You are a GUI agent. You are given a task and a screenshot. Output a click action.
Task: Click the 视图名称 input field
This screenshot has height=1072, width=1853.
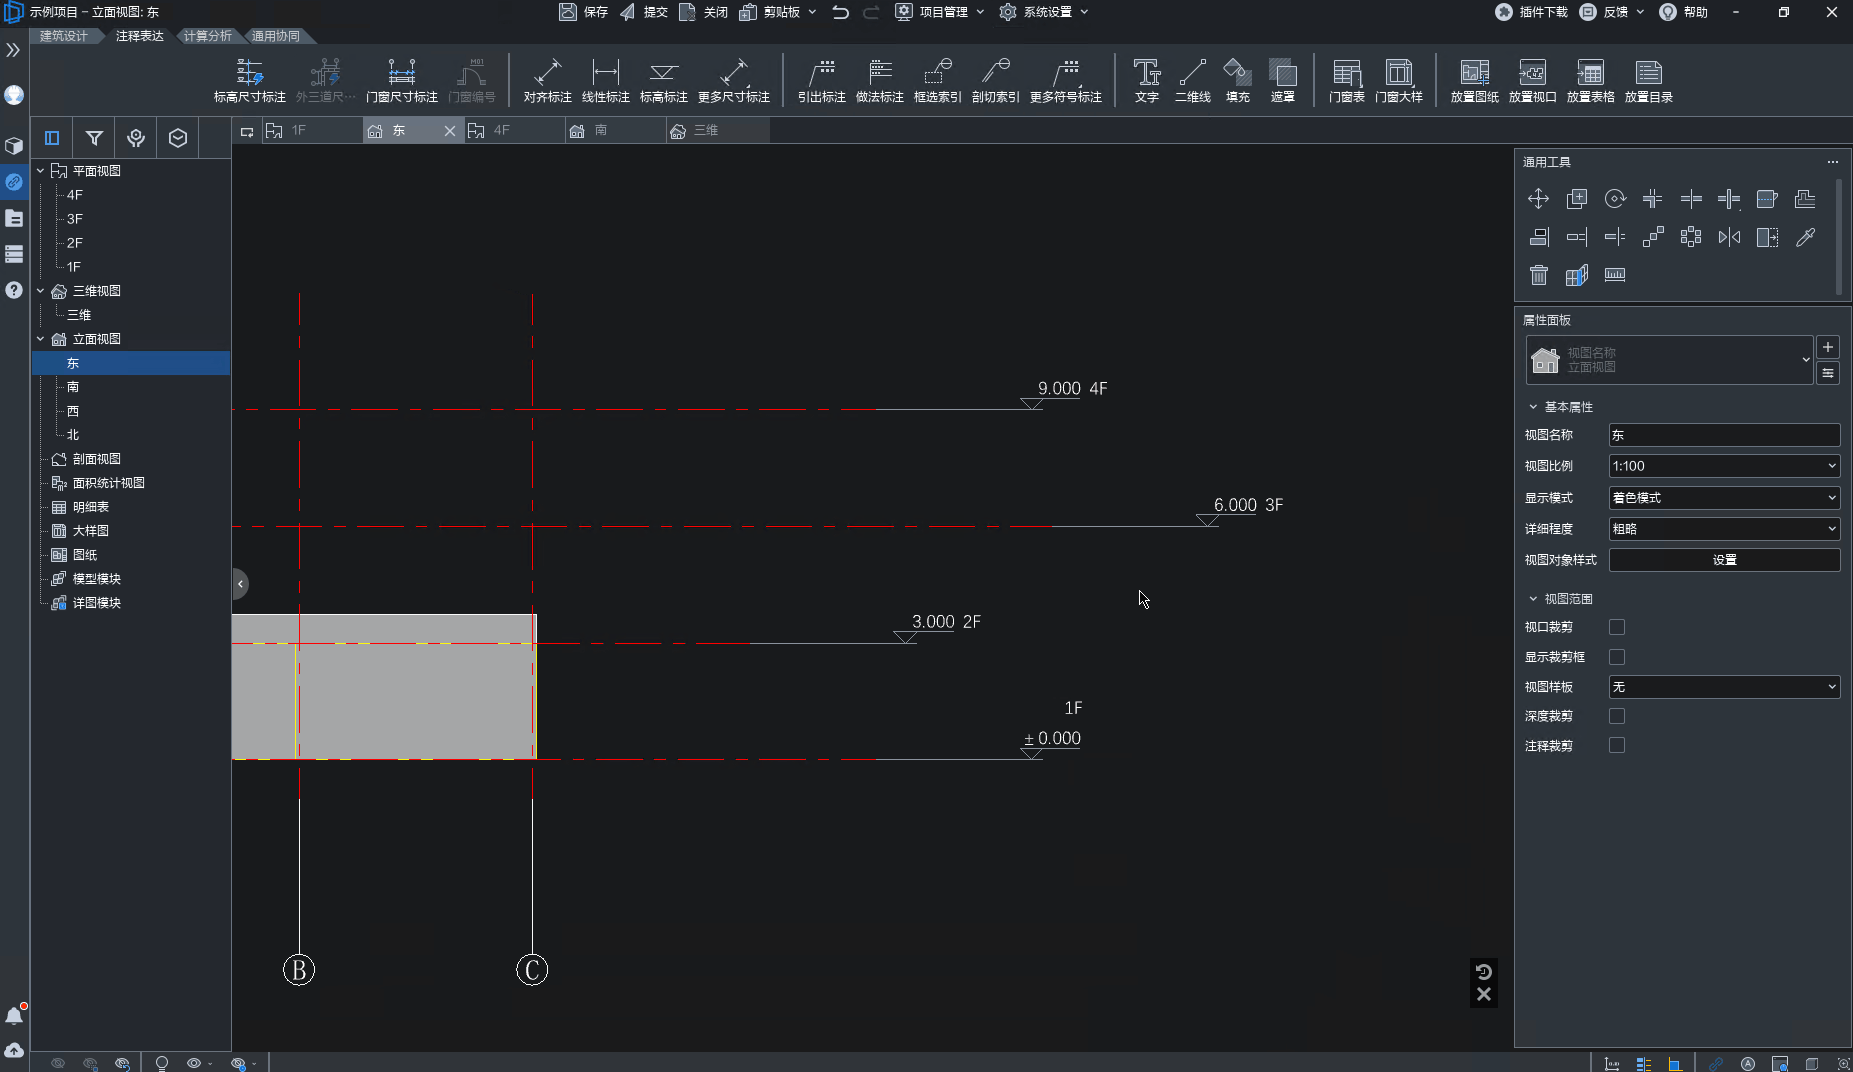[x=1724, y=435]
